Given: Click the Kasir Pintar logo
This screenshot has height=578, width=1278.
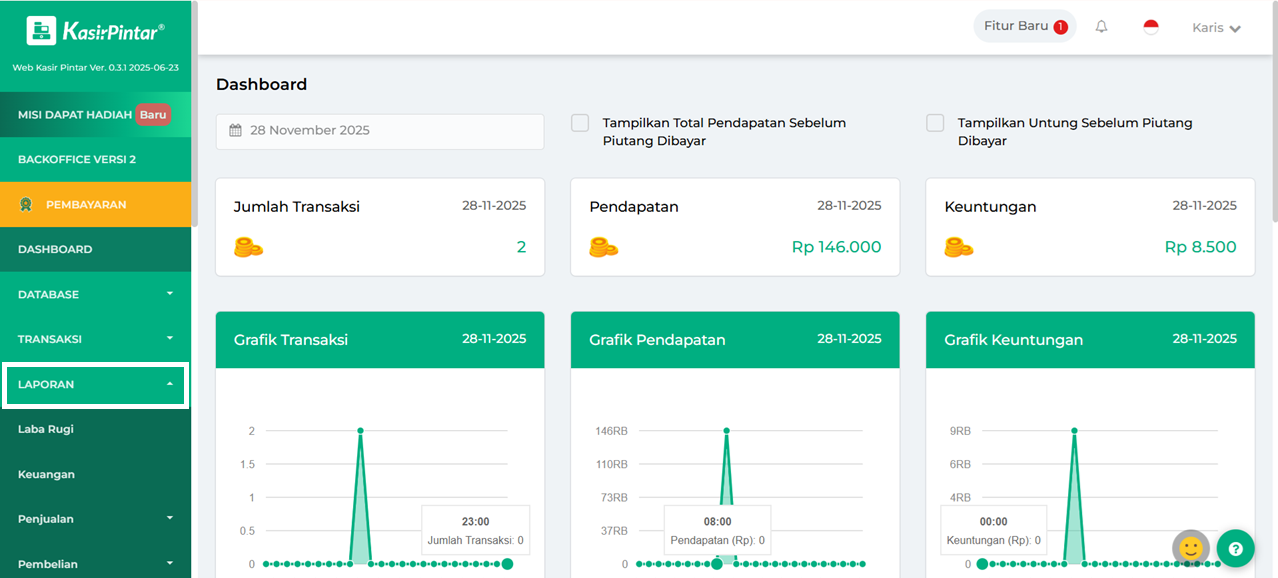Looking at the screenshot, I should tap(95, 32).
